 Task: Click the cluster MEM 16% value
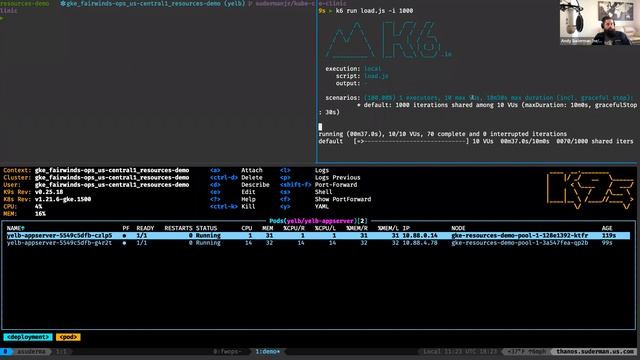pyautogui.click(x=40, y=214)
